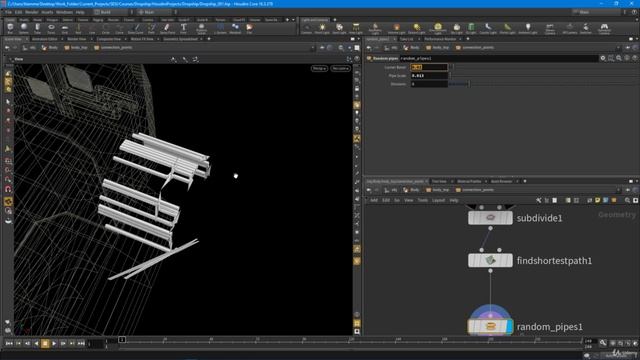Select the subdivide1 node
The image size is (640, 360).
(490, 218)
